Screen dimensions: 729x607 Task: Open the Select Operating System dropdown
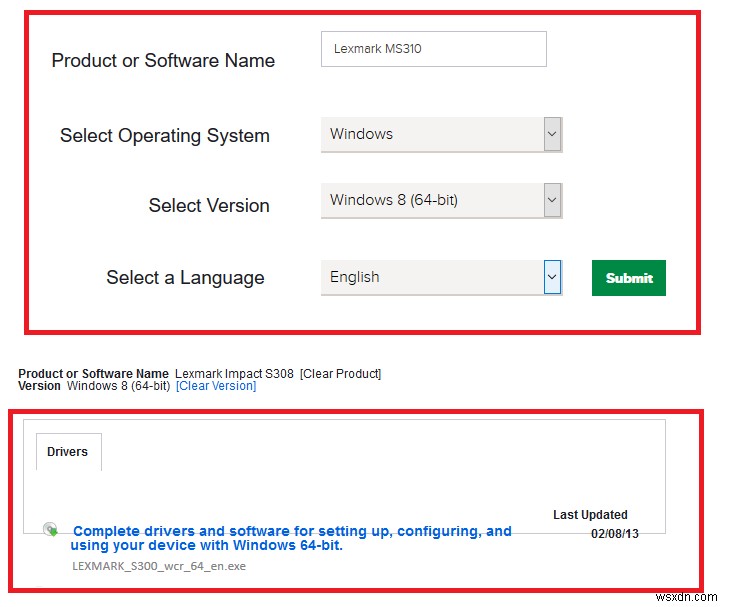pos(441,134)
